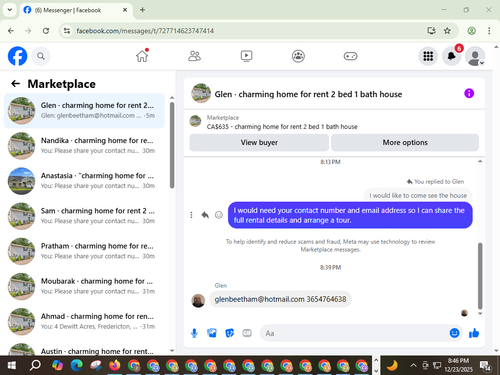The width and height of the screenshot is (500, 375).
Task: Click the chat messages scrollbar
Action: (x=480, y=276)
